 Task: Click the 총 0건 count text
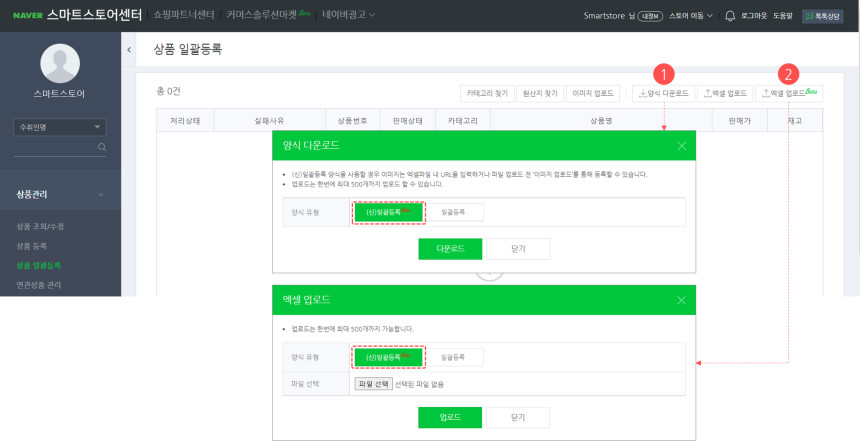click(x=168, y=92)
